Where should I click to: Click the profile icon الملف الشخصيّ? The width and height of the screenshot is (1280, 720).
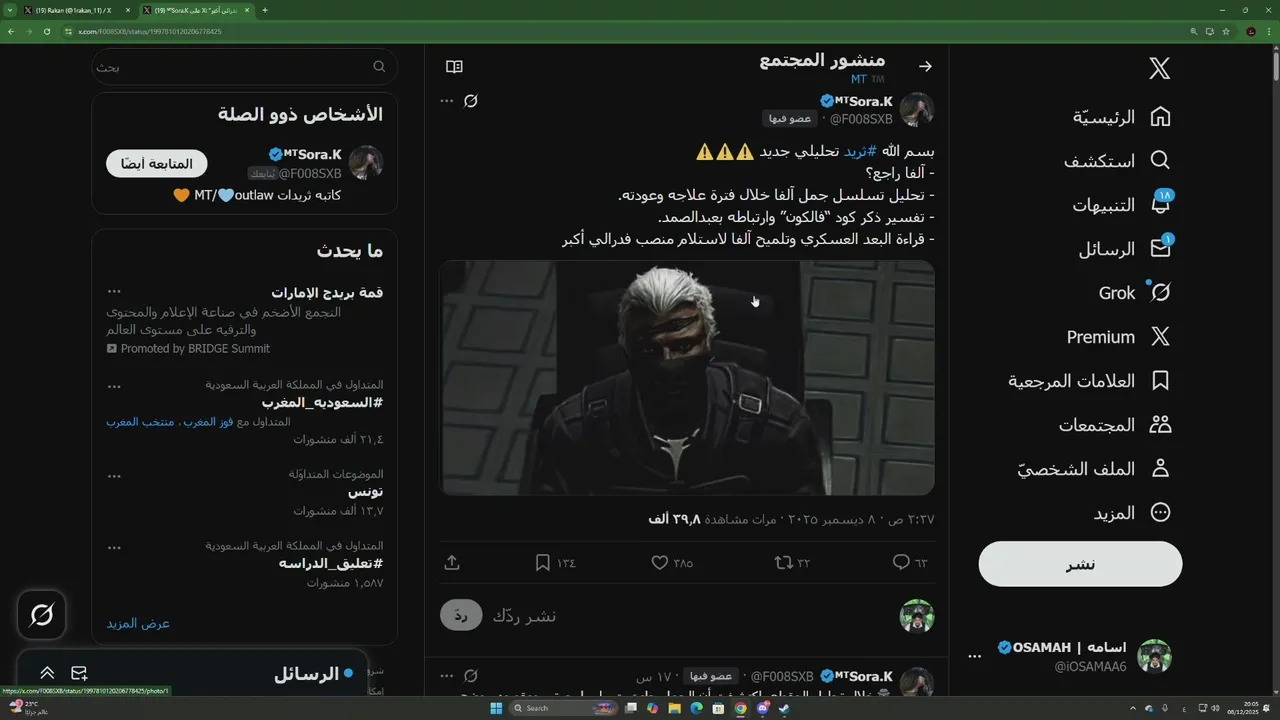pyautogui.click(x=1160, y=469)
